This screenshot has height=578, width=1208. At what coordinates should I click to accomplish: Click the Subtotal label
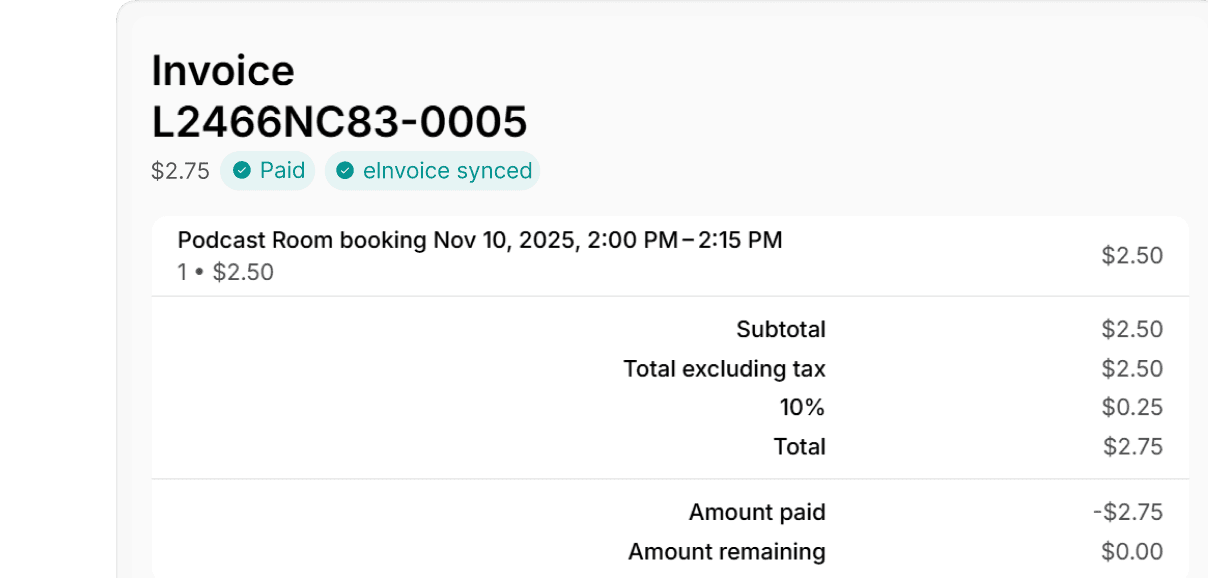[781, 329]
